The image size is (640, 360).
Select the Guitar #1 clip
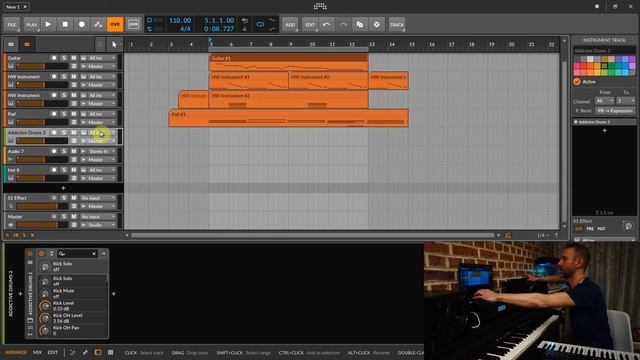(x=288, y=62)
